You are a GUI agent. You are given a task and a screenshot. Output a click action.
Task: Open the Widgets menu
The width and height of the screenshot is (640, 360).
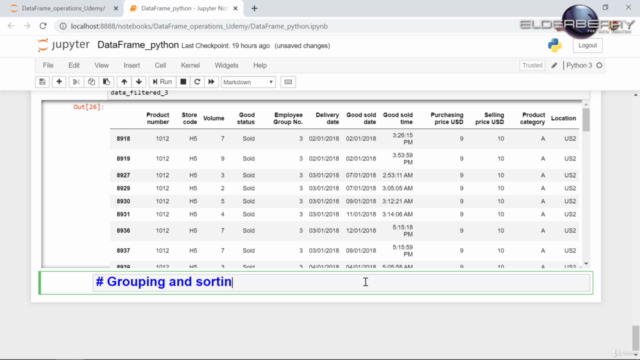point(227,65)
